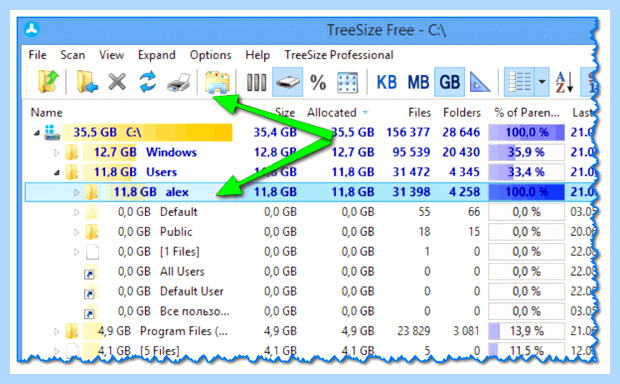Click the printer icon in the toolbar

click(x=179, y=83)
